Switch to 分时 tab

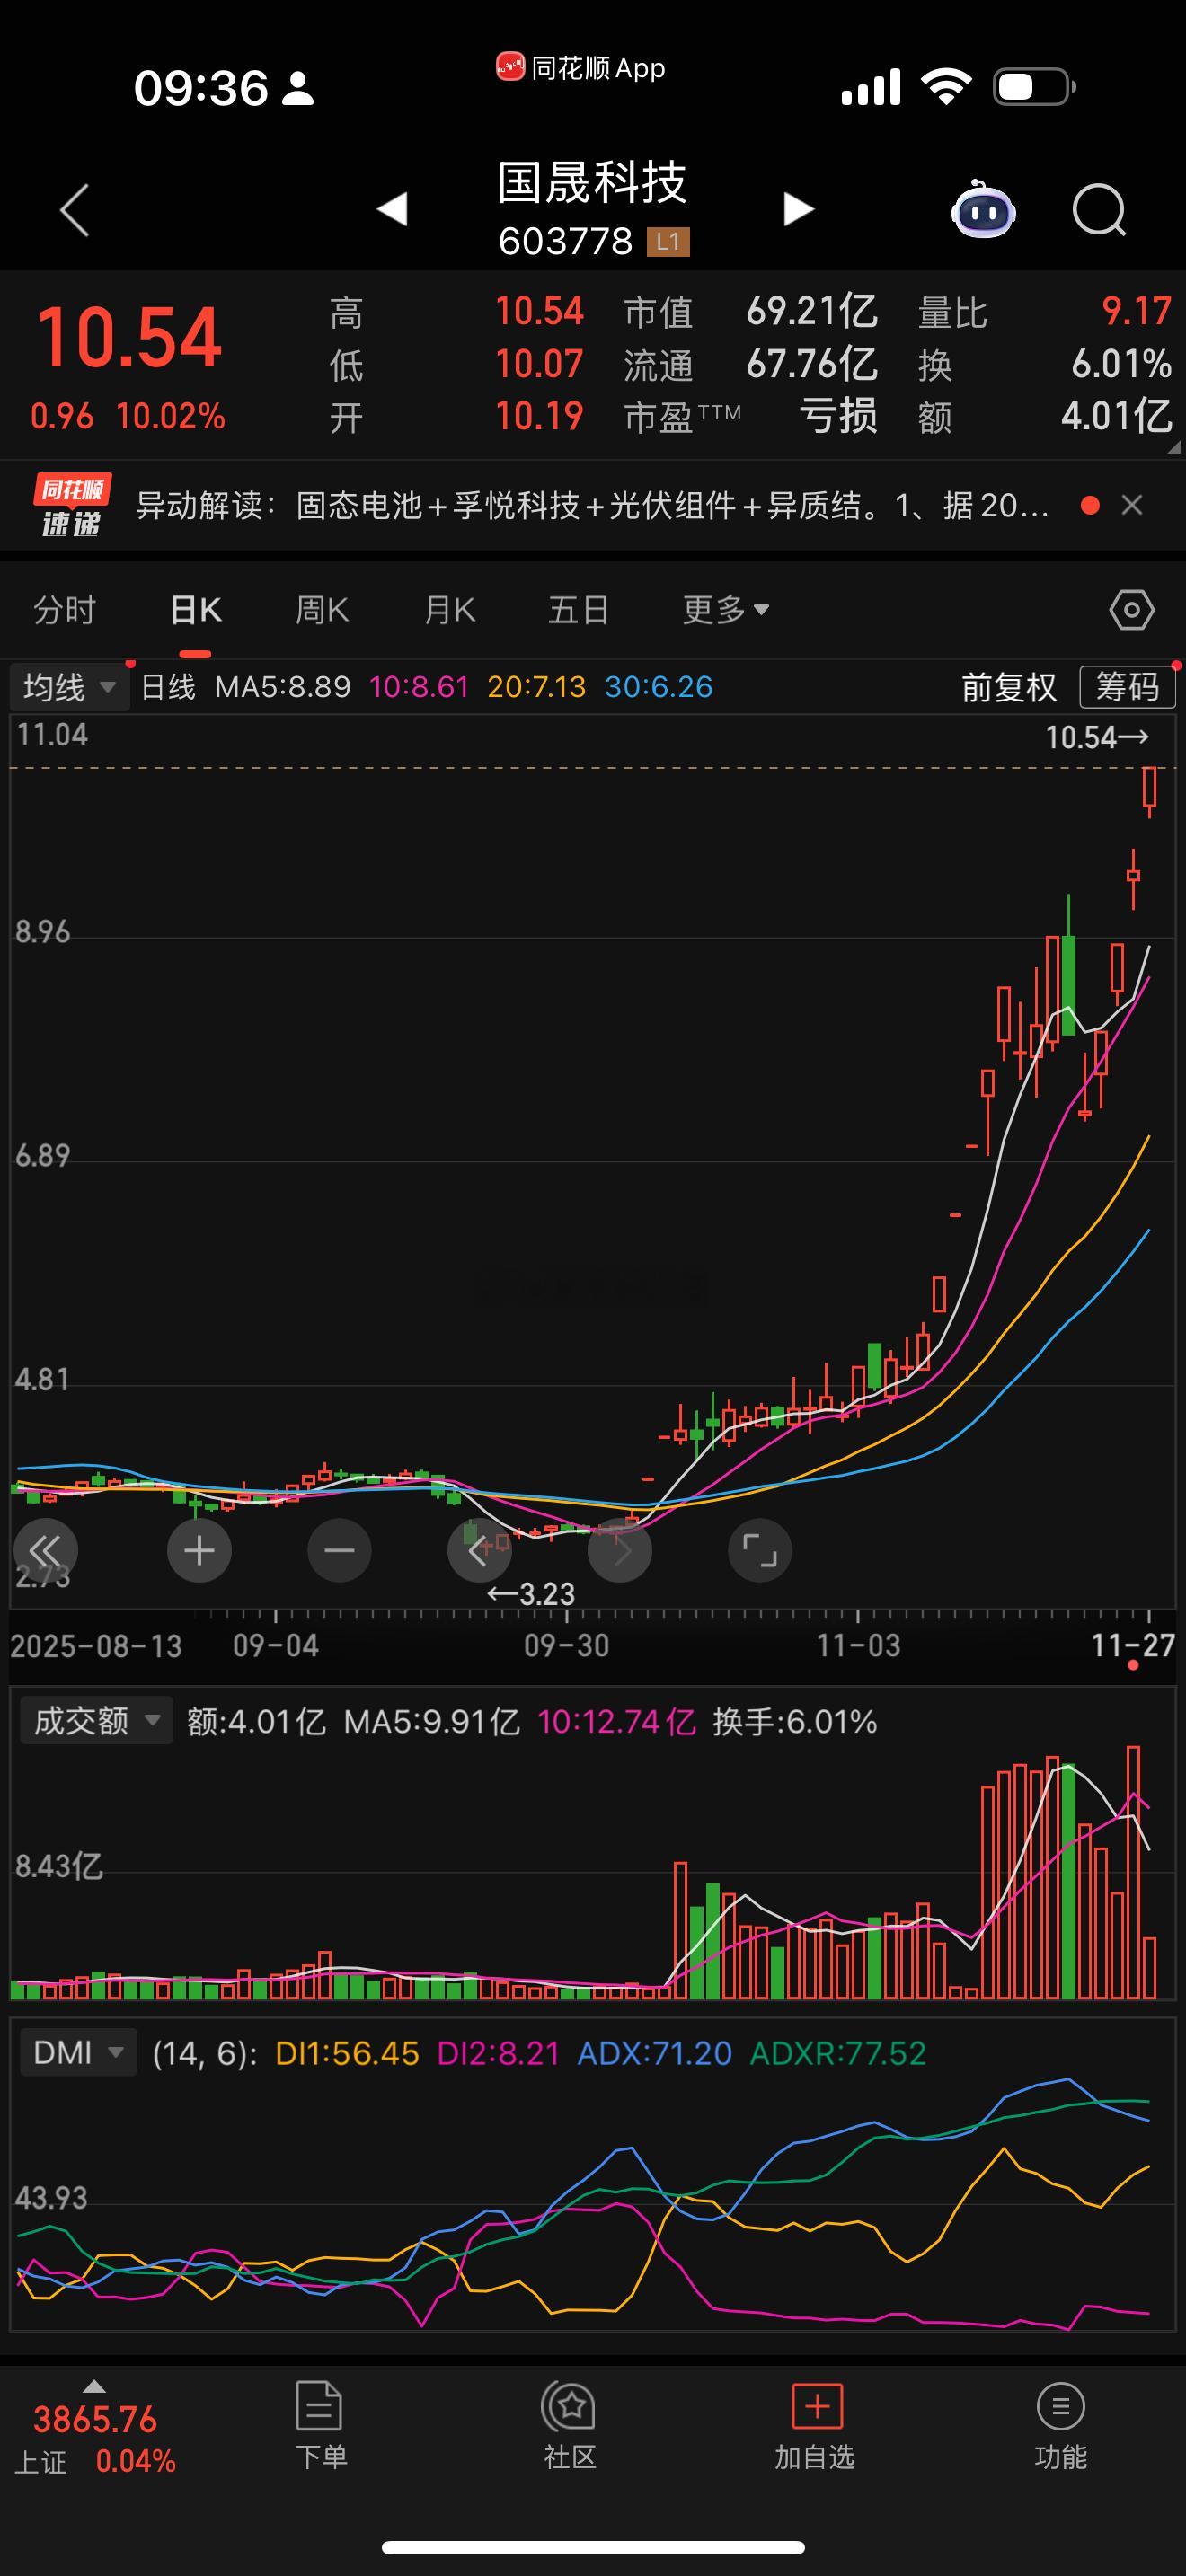[65, 609]
